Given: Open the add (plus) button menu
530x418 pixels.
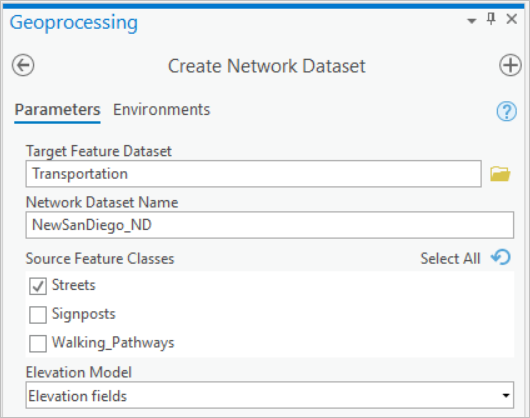Looking at the screenshot, I should (510, 65).
